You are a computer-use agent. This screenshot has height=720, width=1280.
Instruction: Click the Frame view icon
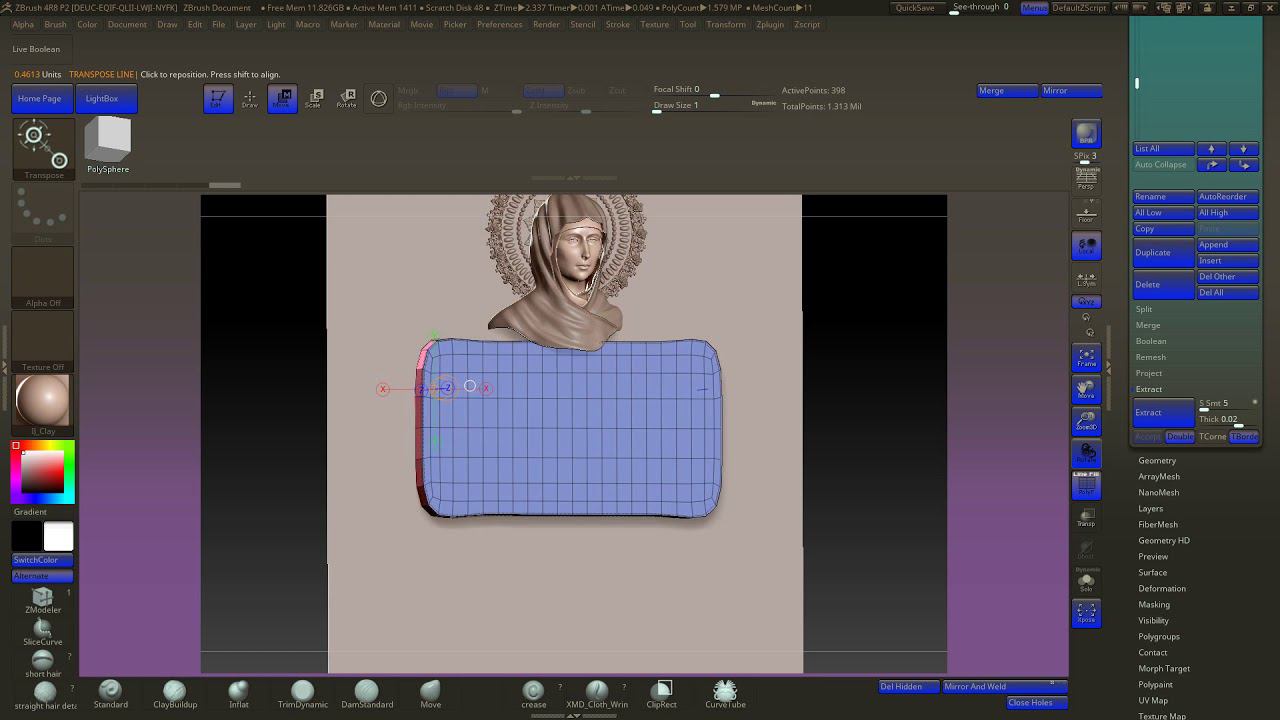[1086, 357]
